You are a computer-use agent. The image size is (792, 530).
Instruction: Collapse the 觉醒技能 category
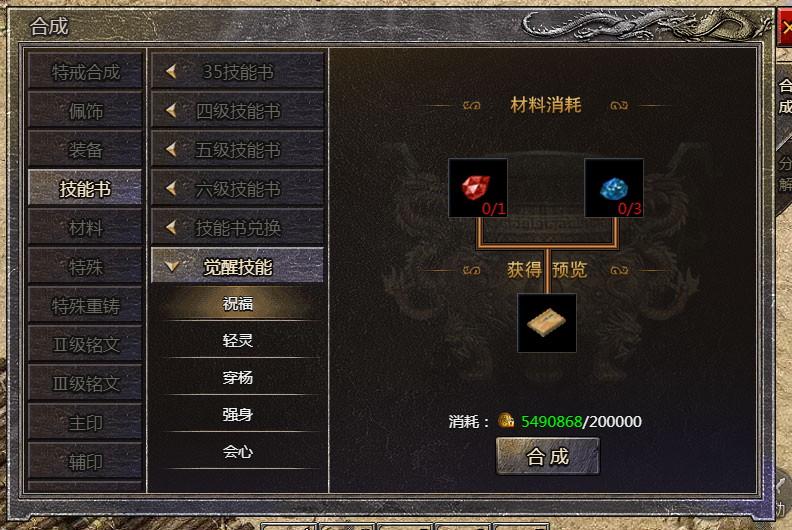pos(237,266)
